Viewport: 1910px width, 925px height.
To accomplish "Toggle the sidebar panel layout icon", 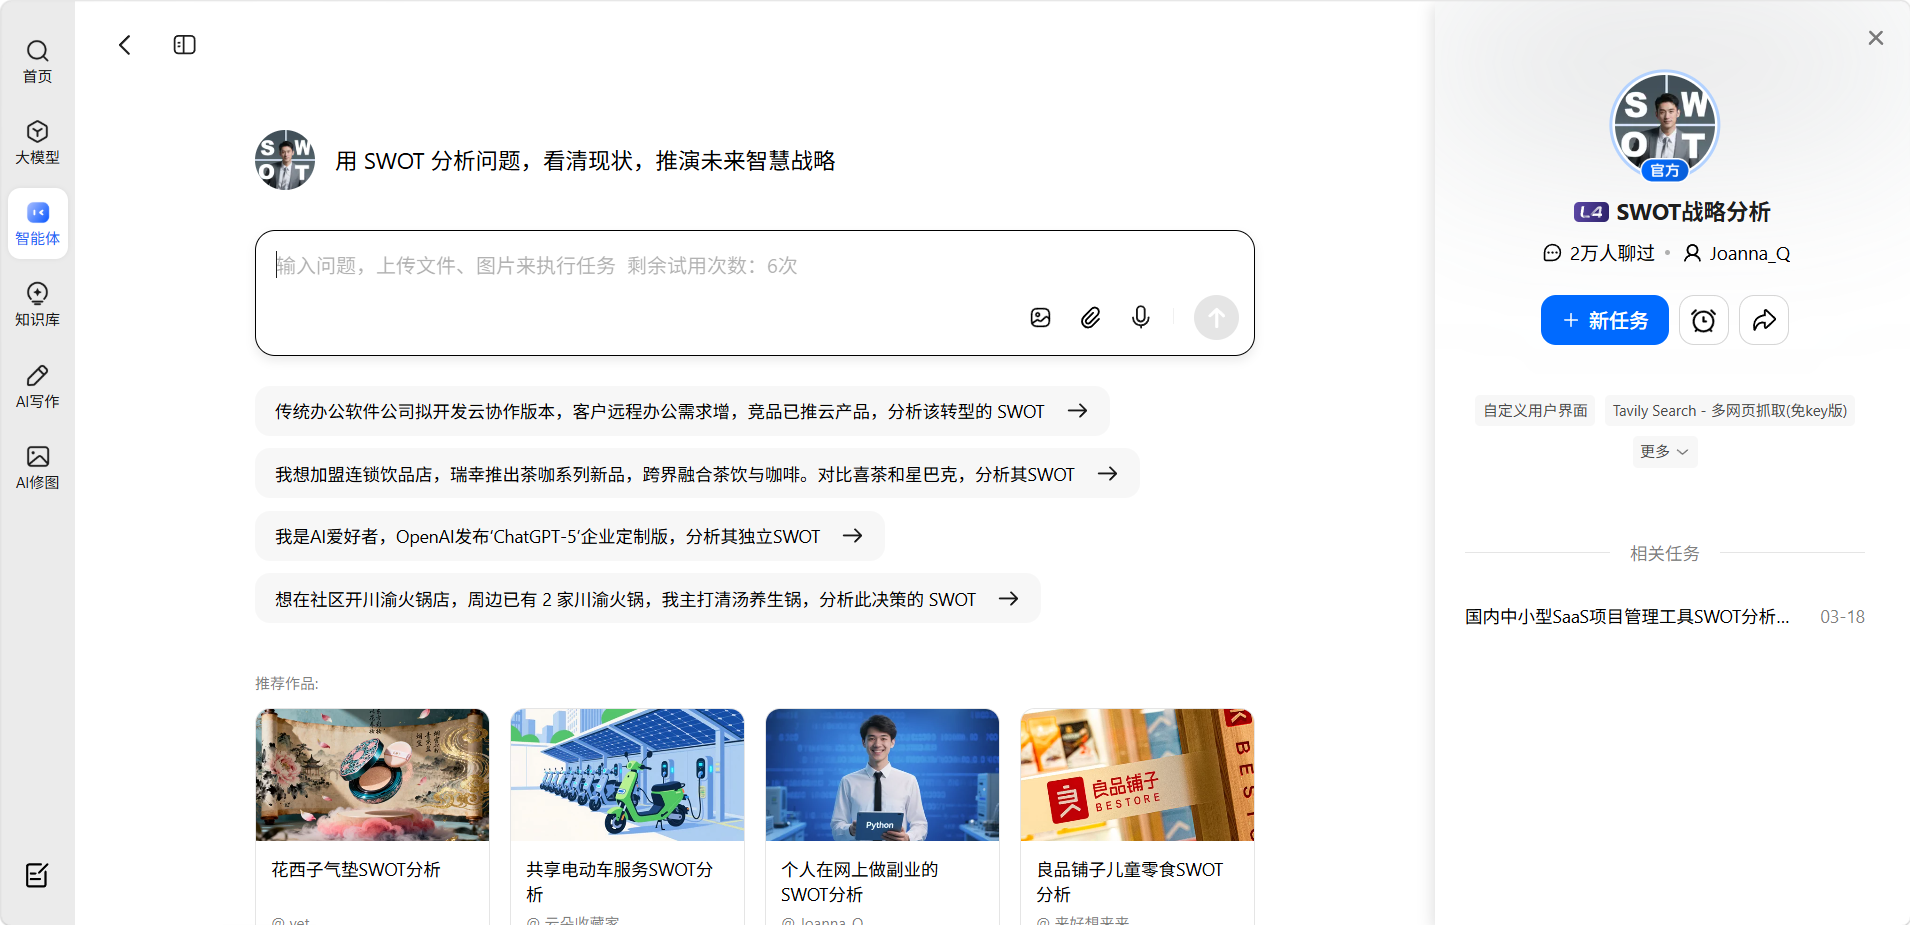I will tap(184, 45).
